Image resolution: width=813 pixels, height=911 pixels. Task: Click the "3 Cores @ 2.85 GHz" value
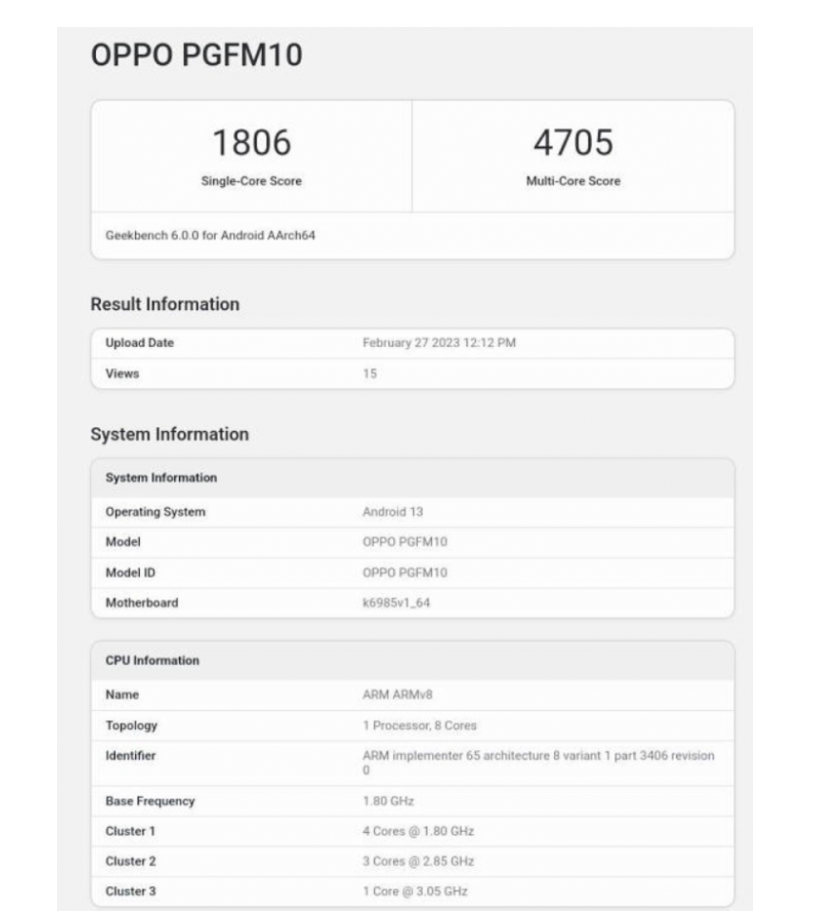coord(418,862)
